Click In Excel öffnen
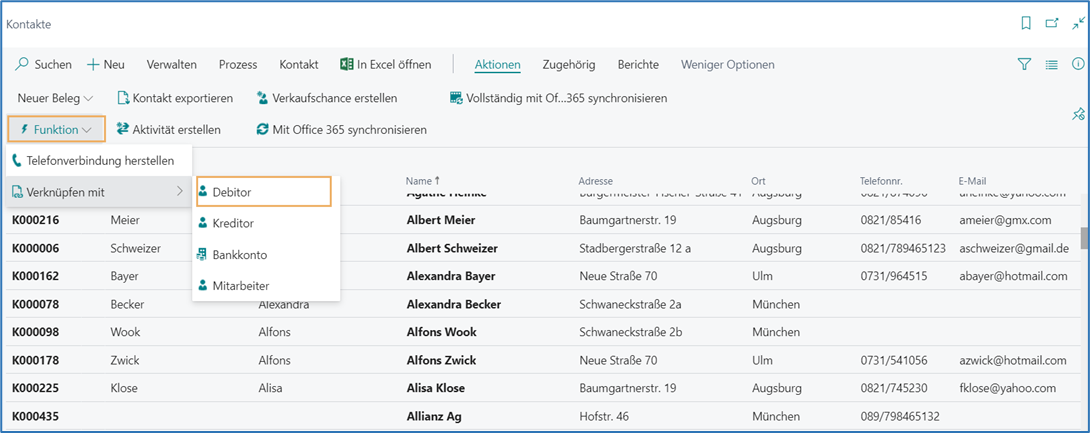Screen dimensions: 1090x433 click(x=386, y=64)
